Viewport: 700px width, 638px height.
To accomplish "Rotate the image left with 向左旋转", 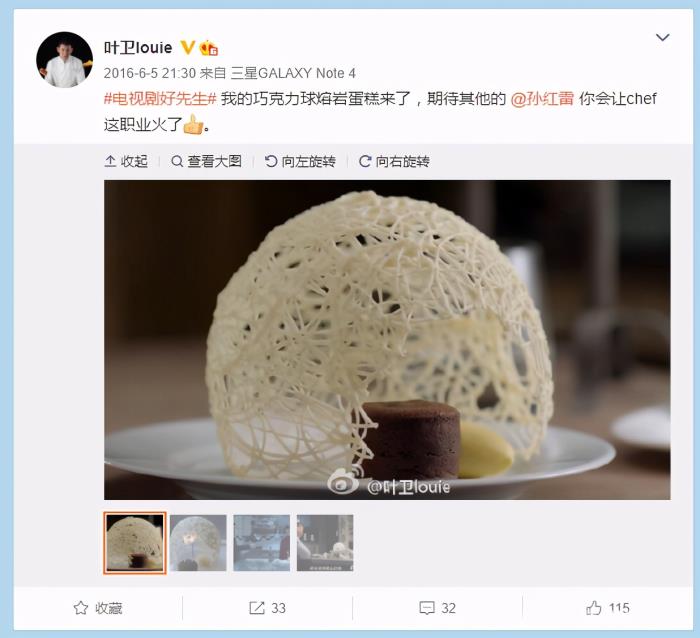I will (x=300, y=161).
